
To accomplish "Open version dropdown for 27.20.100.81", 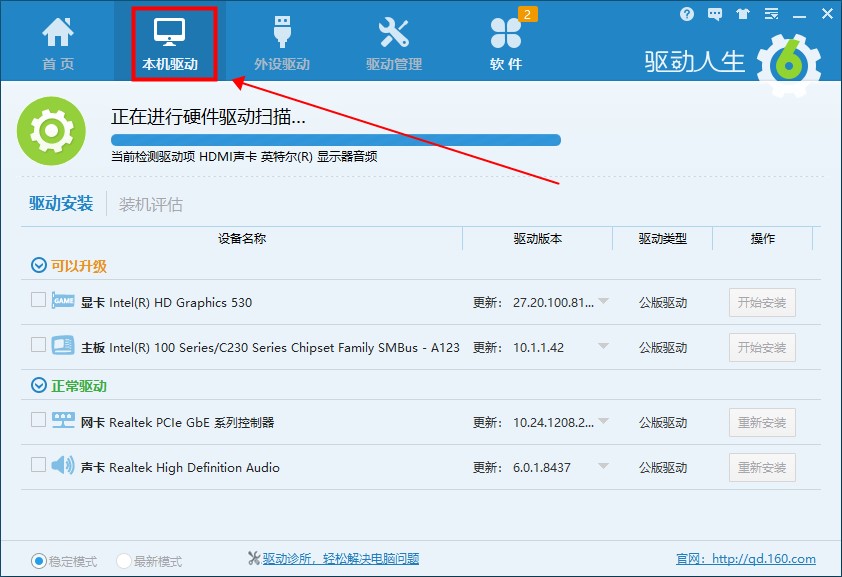I will tap(604, 301).
